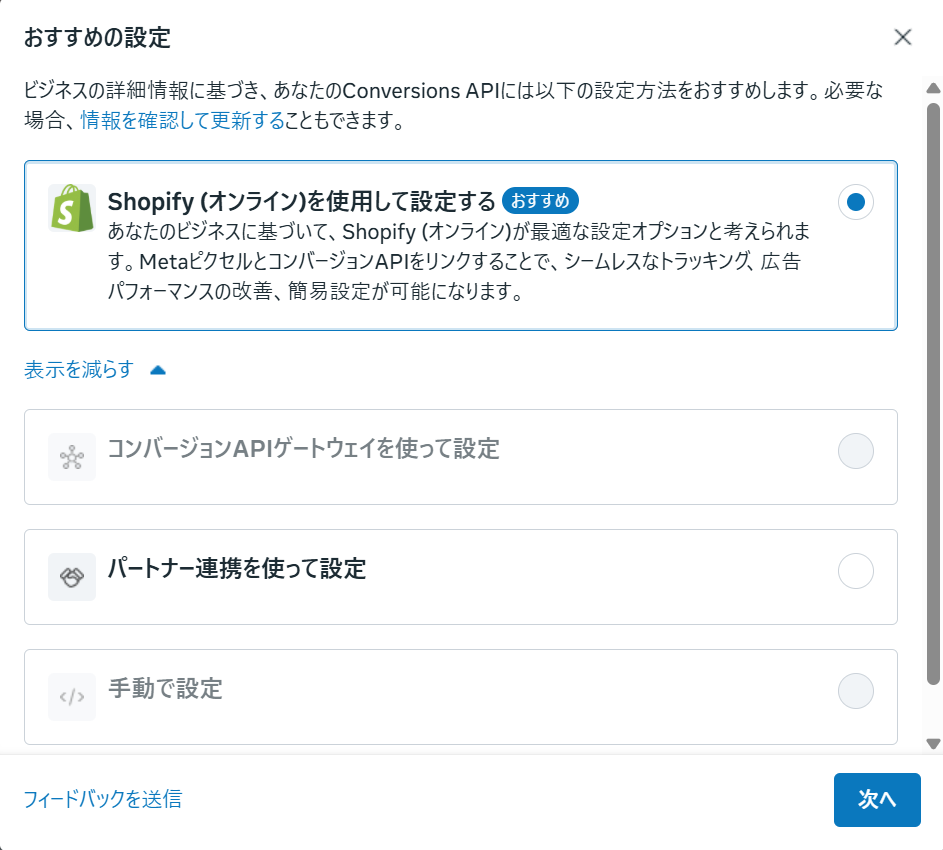Click the フィードバックを送信 link
The height and width of the screenshot is (850, 943).
coord(103,799)
